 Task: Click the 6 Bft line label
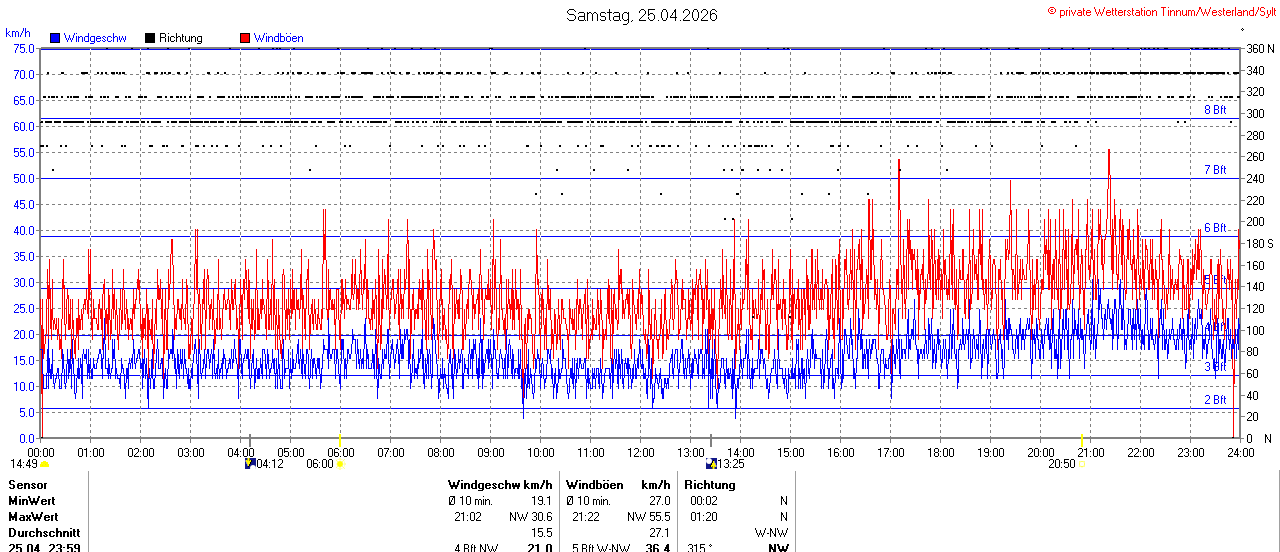click(x=1215, y=228)
